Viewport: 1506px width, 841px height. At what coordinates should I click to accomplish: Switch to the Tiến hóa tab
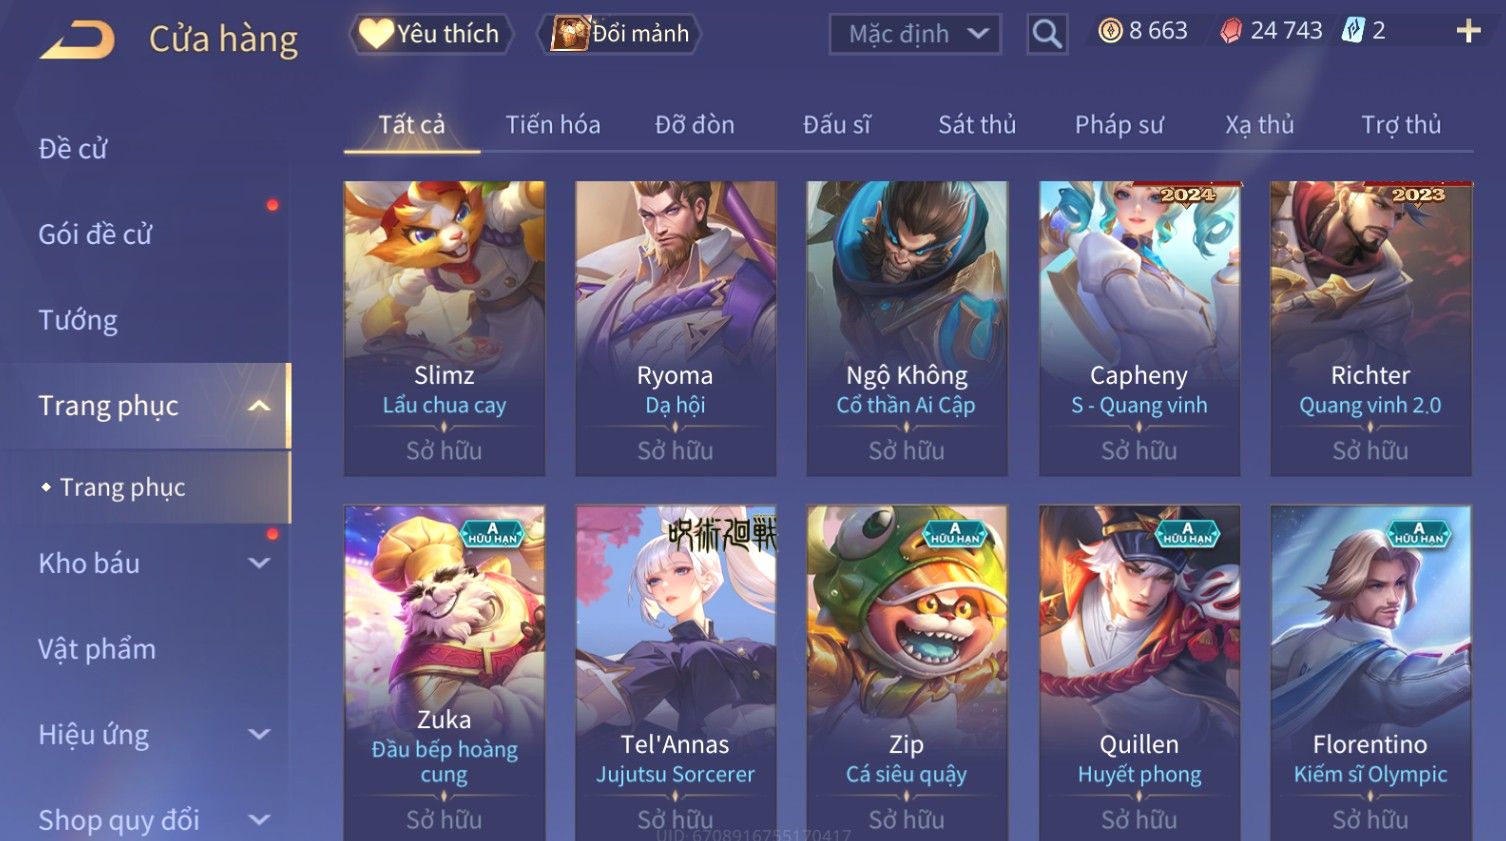point(553,125)
